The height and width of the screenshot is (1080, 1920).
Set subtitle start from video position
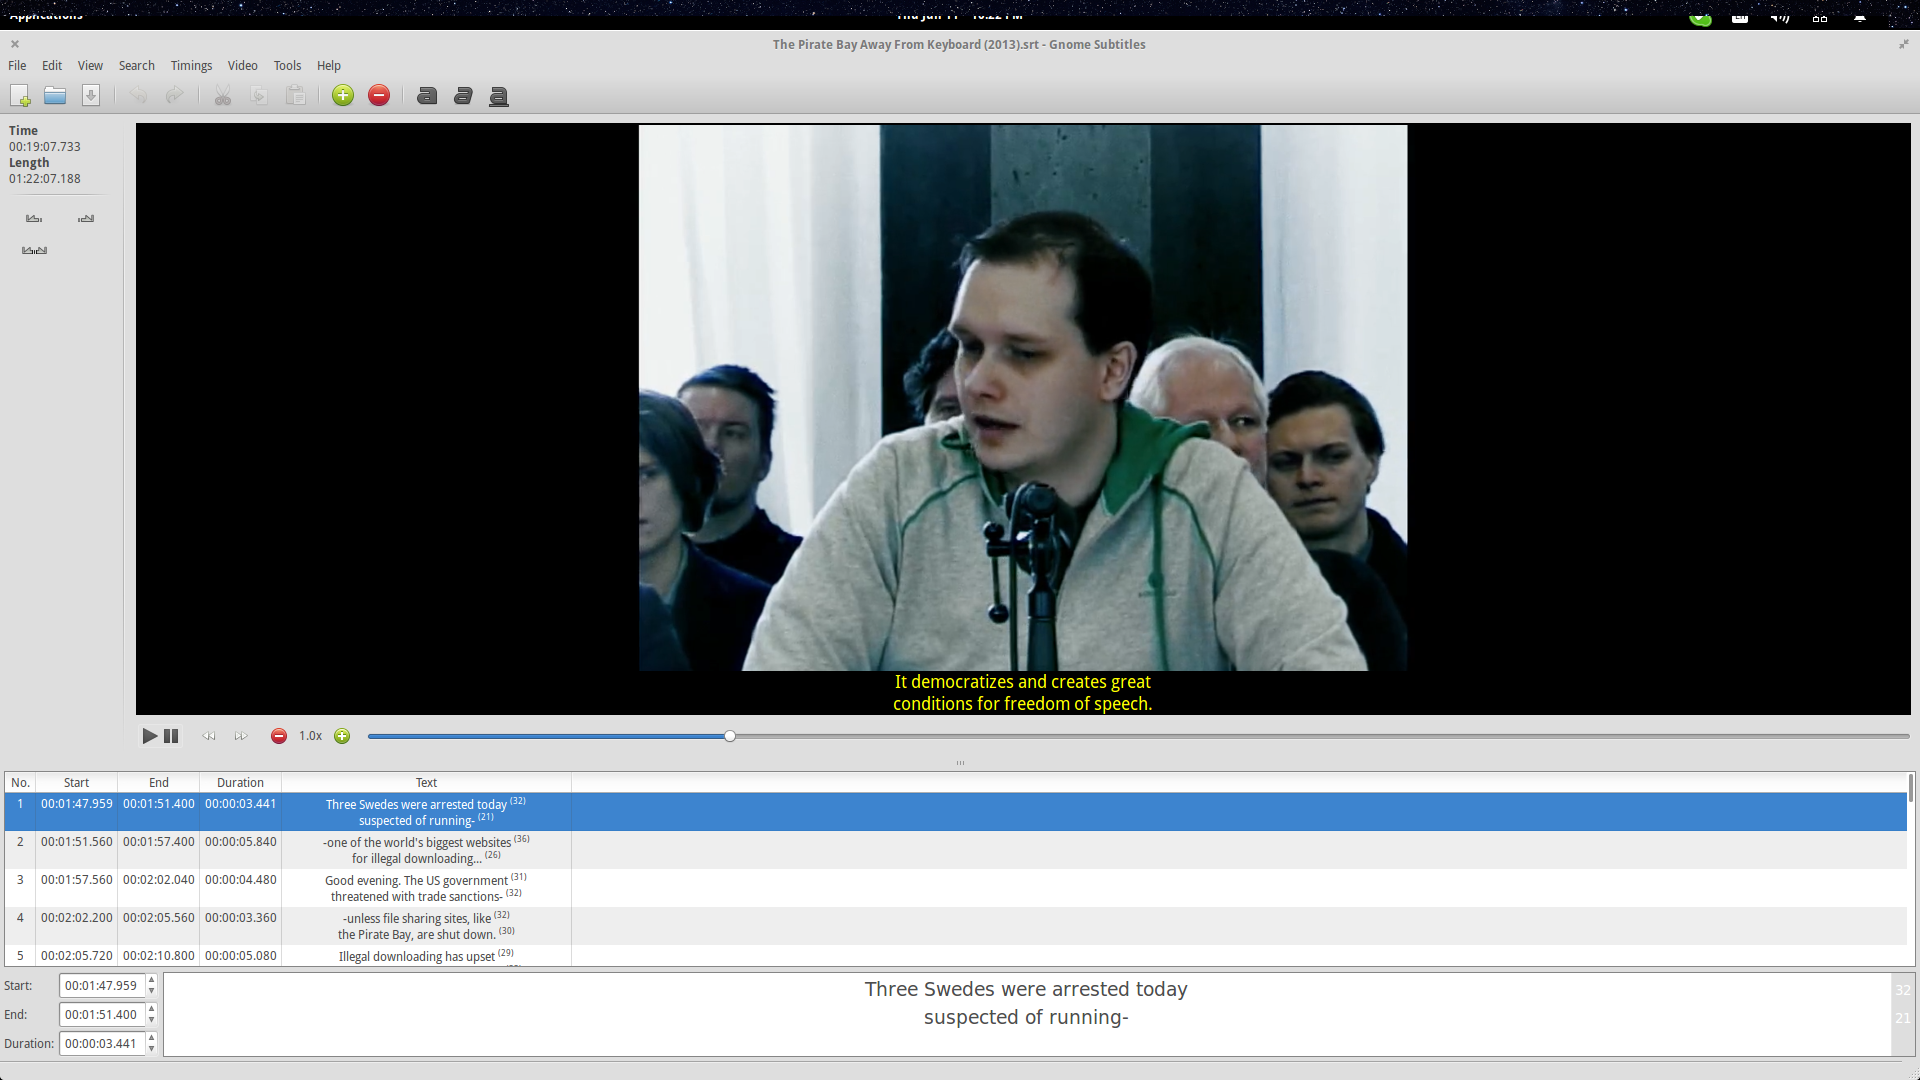point(34,218)
